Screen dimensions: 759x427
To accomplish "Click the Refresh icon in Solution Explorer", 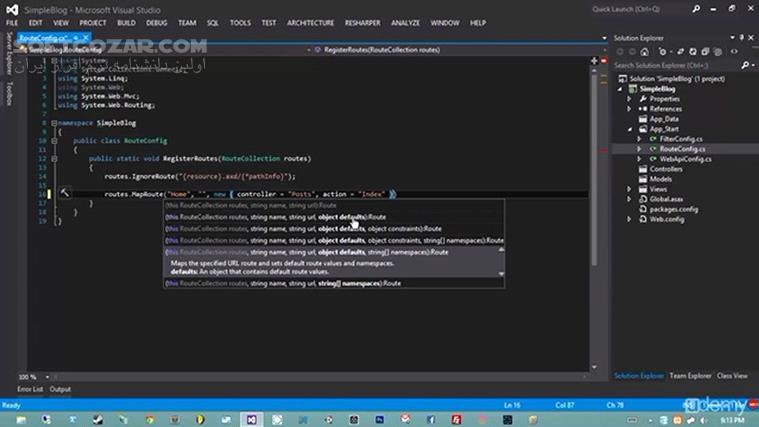I will 693,52.
